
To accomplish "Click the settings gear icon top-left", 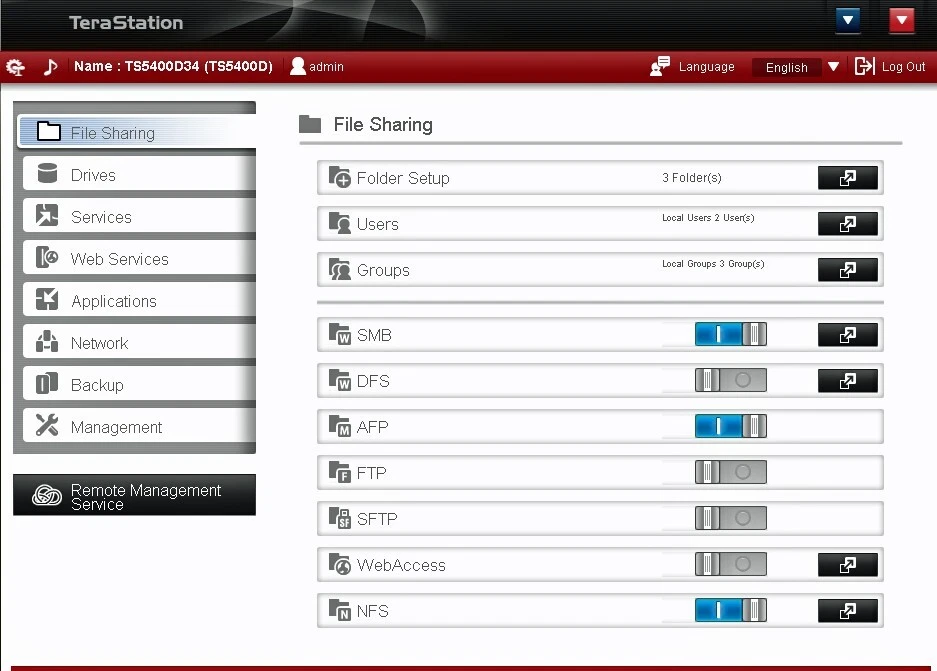I will [15, 66].
